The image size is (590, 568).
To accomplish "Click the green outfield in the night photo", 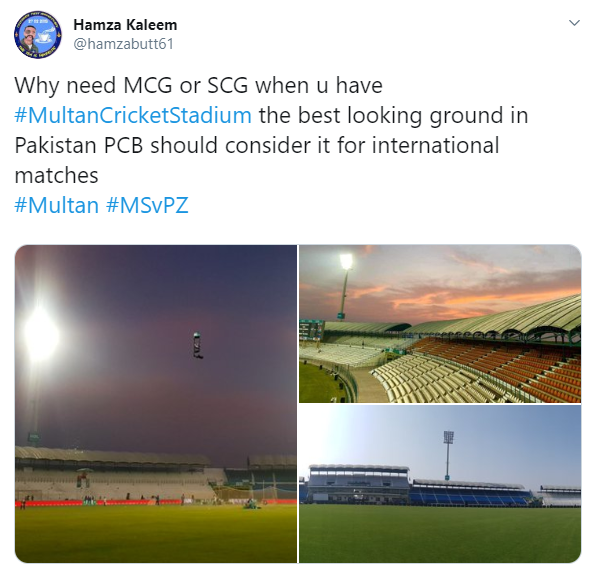I will 156,533.
